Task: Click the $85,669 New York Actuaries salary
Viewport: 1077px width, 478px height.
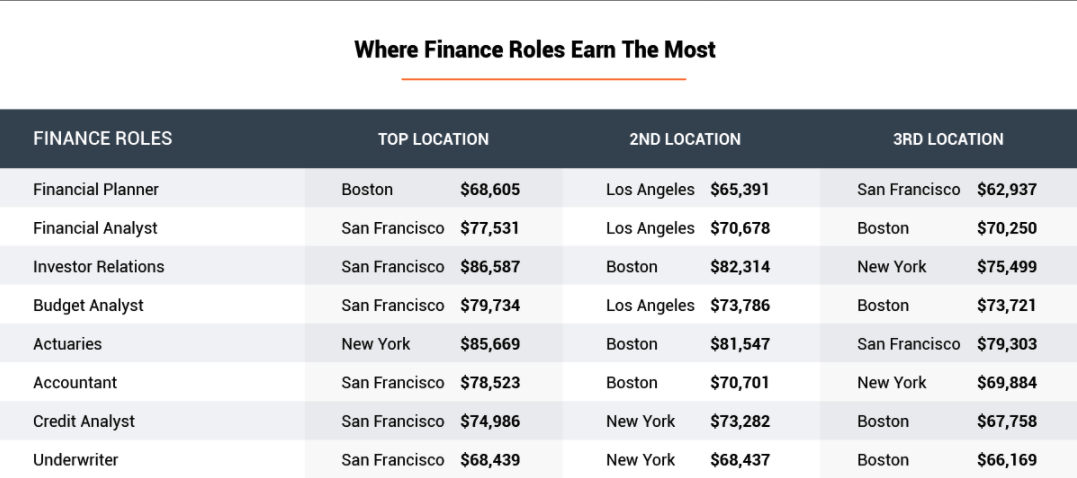Action: coord(490,344)
